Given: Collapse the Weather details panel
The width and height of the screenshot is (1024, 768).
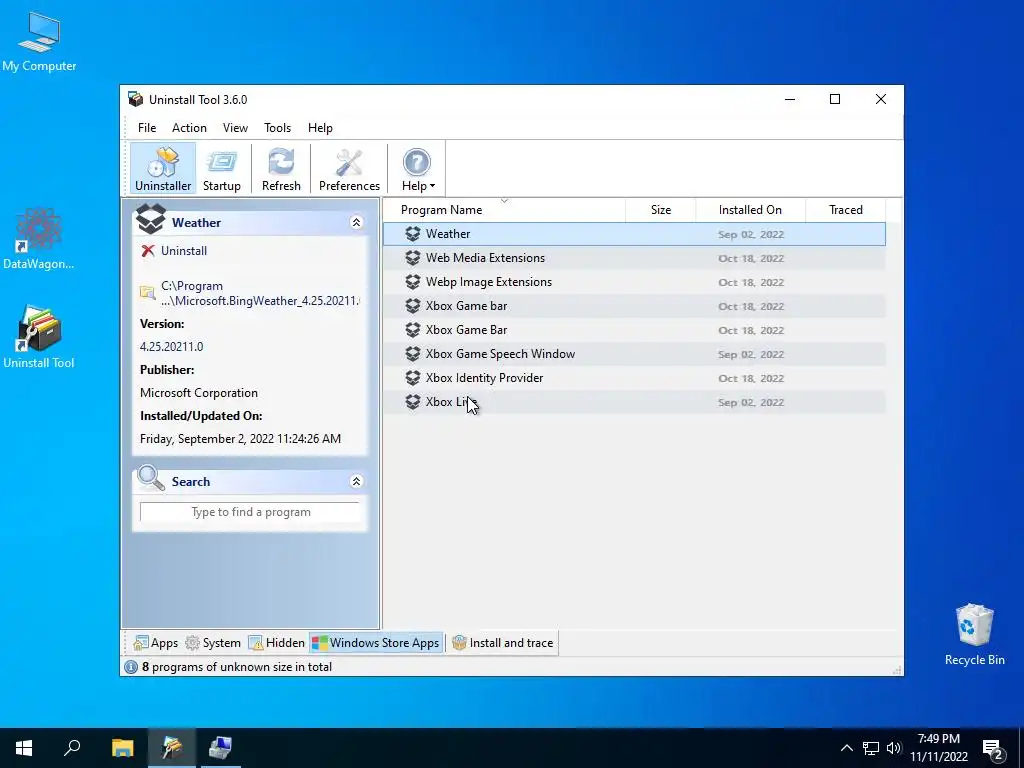Looking at the screenshot, I should point(357,223).
